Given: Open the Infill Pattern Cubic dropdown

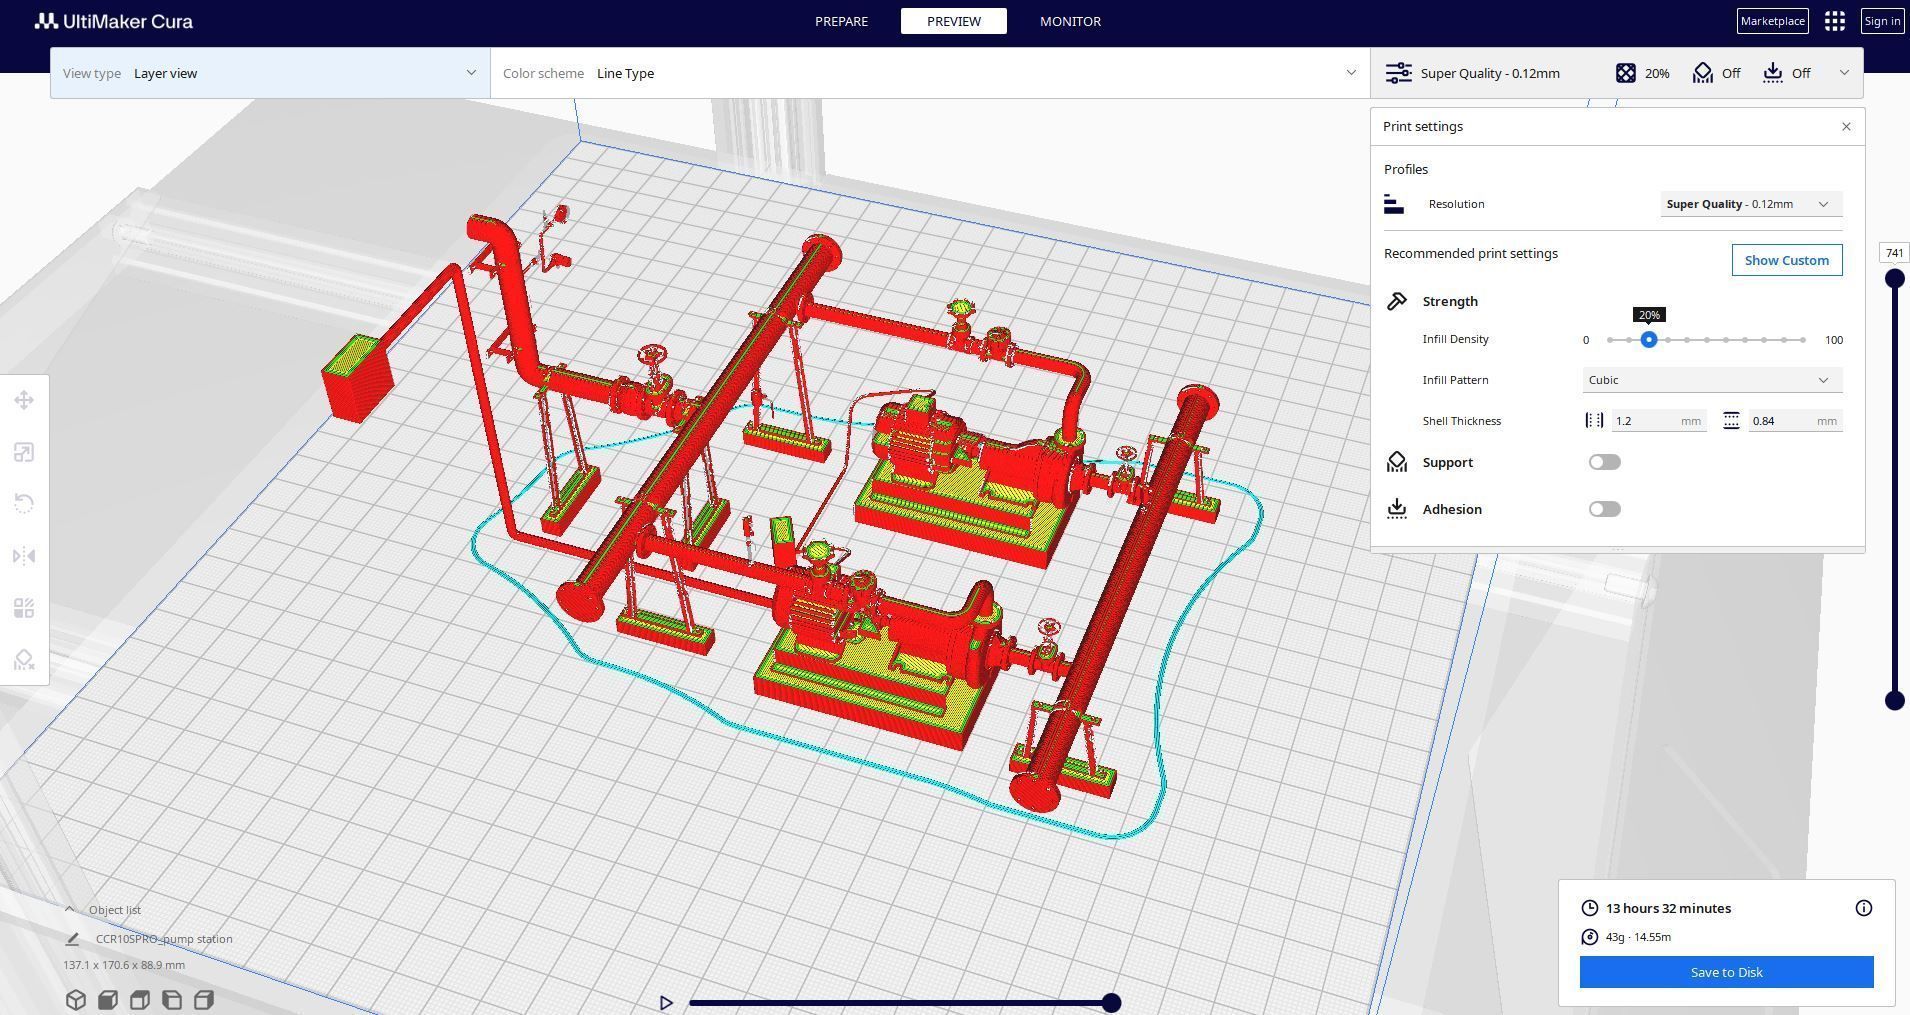Looking at the screenshot, I should click(x=1712, y=380).
